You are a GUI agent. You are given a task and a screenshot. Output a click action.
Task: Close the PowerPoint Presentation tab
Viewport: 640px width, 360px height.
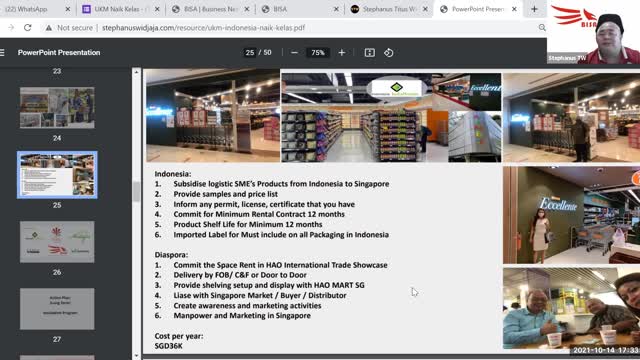coord(514,9)
